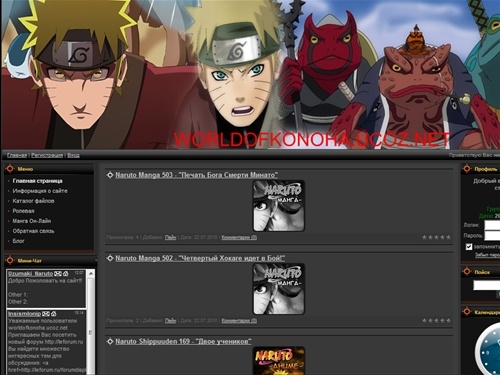This screenshot has width=500, height=375.
Task: Focus the Поиск search field
Action: [487, 285]
